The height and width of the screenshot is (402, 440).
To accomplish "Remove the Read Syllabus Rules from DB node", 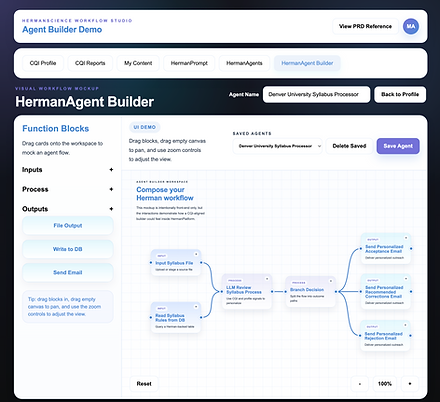I will pyautogui.click(x=196, y=307).
